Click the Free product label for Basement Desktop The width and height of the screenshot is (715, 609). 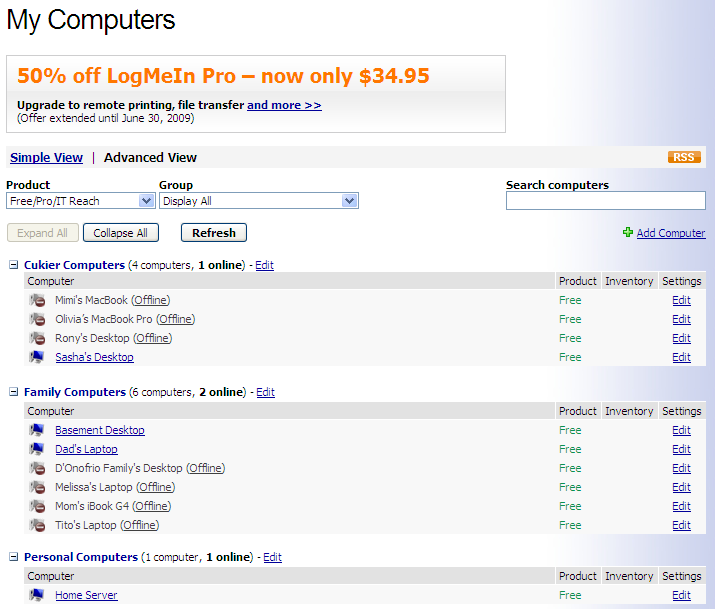pyautogui.click(x=570, y=430)
